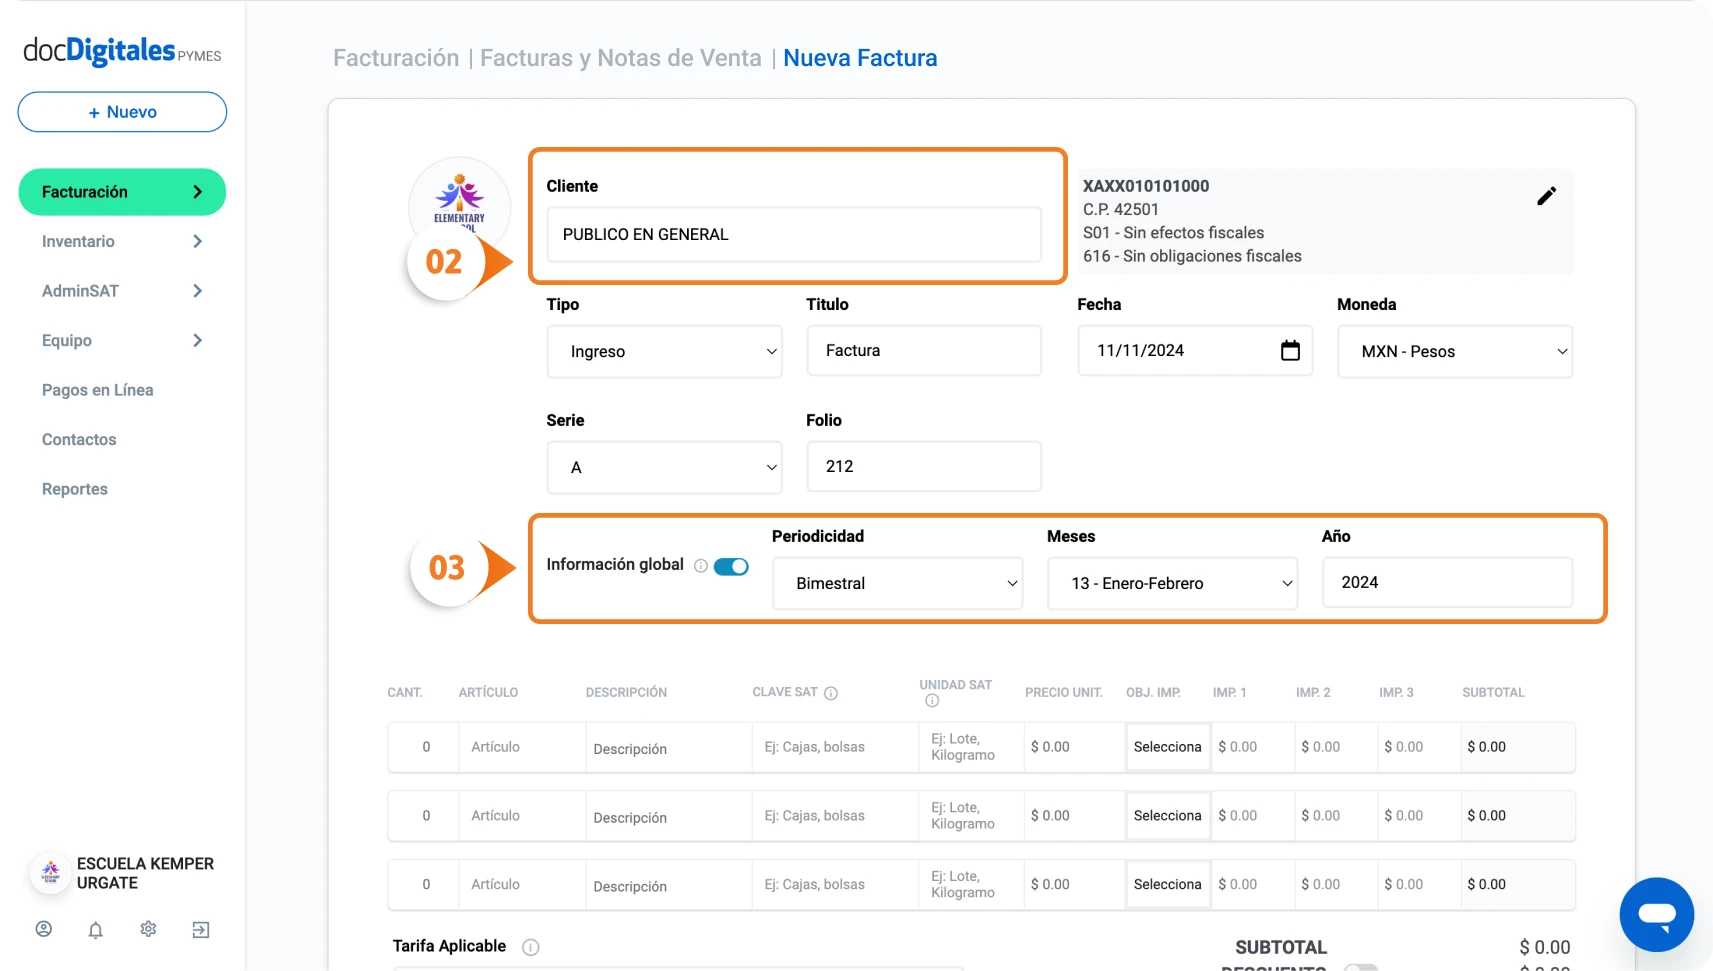1713x971 pixels.
Task: Toggle the DESCUENTO switch
Action: click(x=1361, y=966)
